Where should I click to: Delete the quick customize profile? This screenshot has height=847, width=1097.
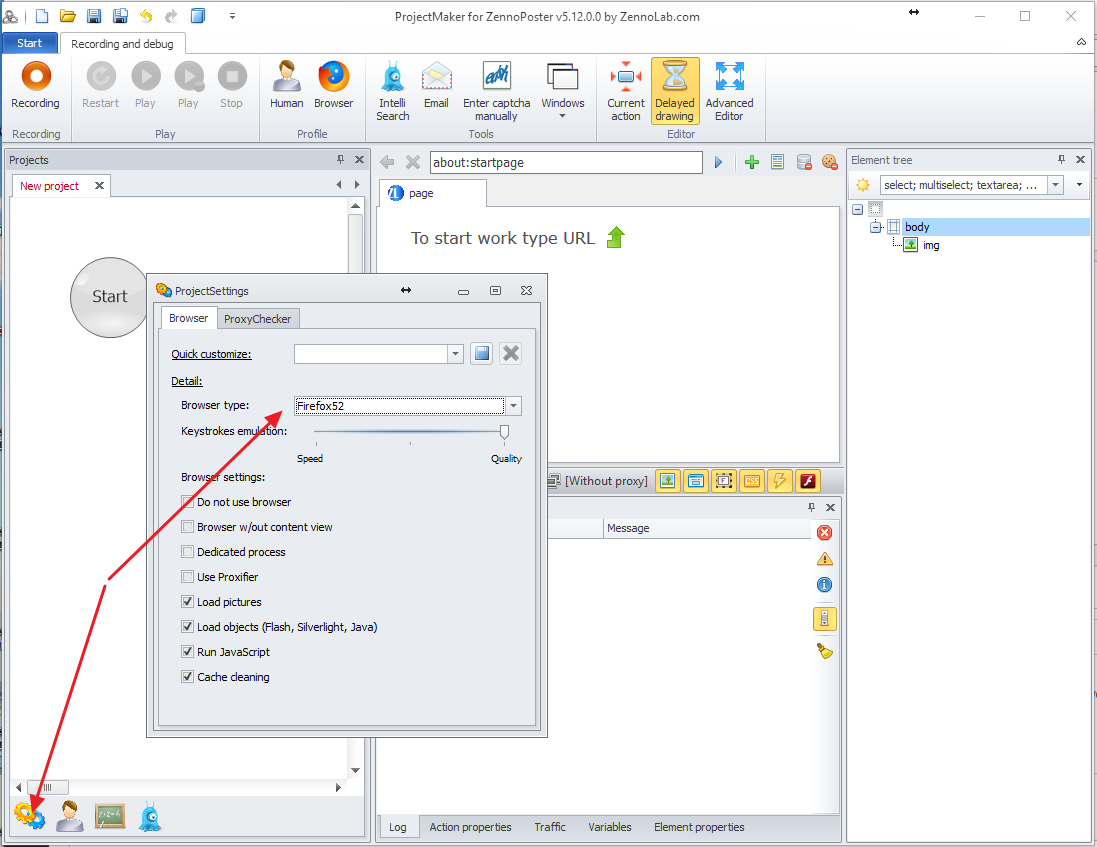coord(511,354)
